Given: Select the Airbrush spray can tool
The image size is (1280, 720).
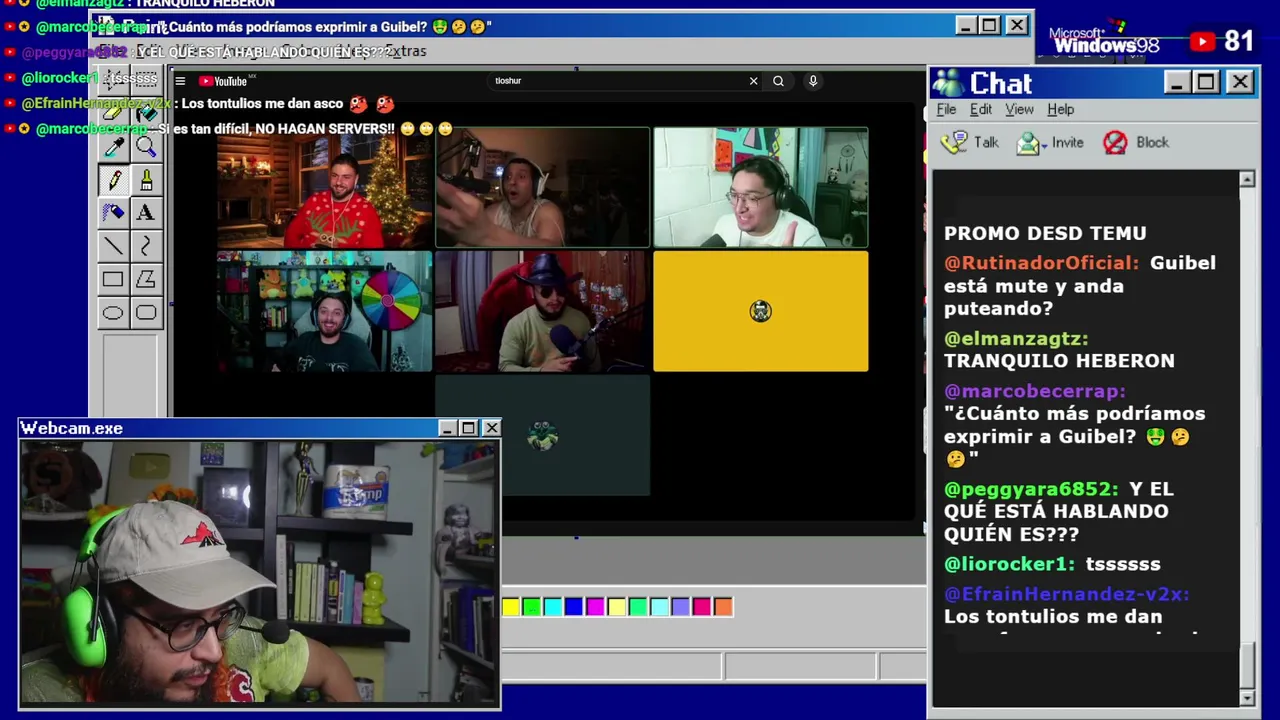Looking at the screenshot, I should (x=113, y=213).
